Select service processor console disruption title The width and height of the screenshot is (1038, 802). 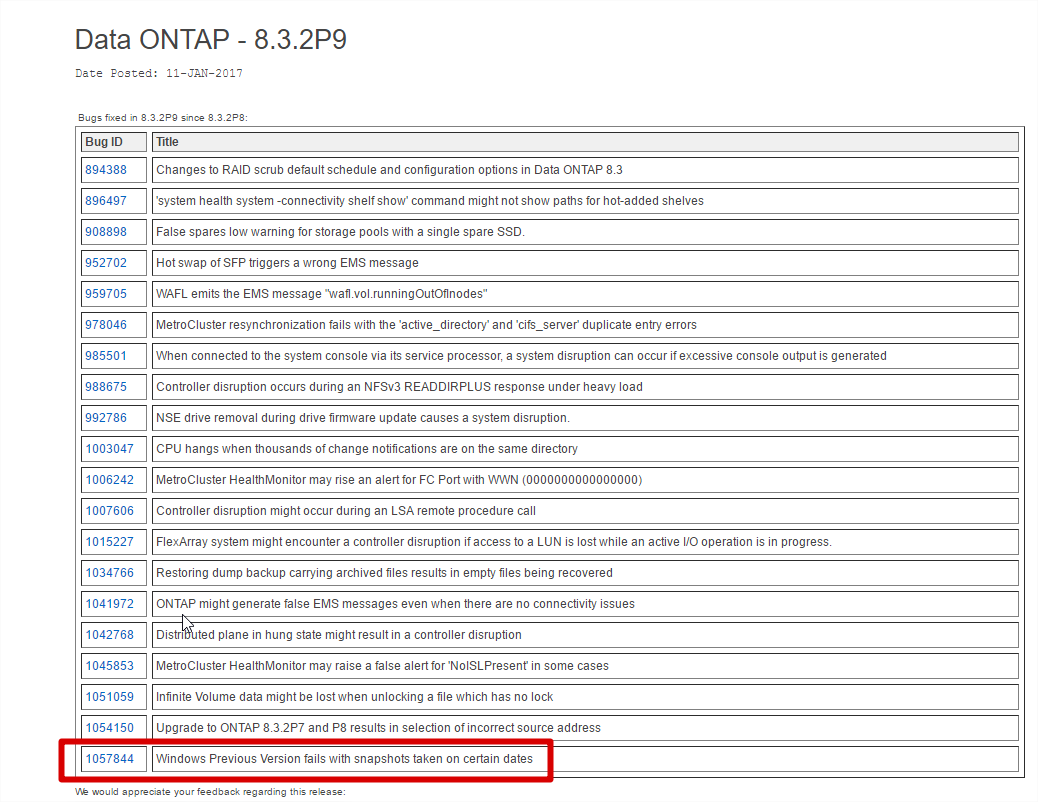pyautogui.click(x=521, y=356)
